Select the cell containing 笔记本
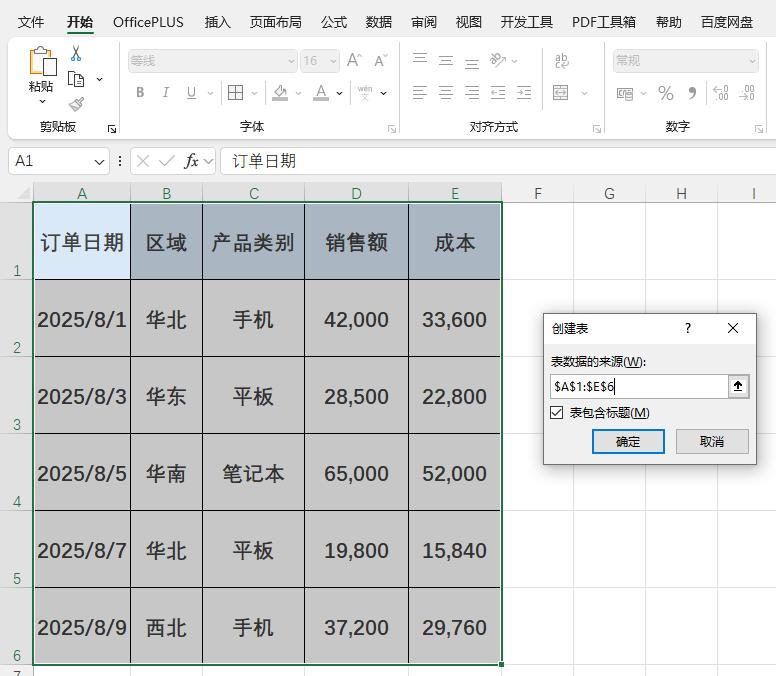Screen dimensions: 776x676 tap(253, 473)
